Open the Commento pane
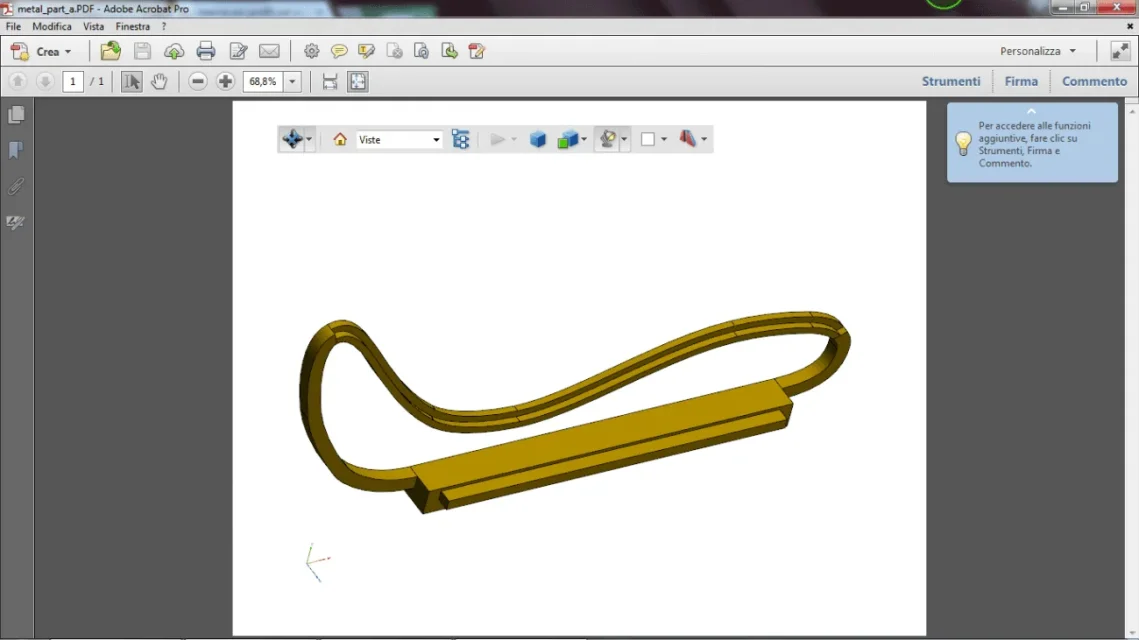The image size is (1139, 640). coord(1094,81)
